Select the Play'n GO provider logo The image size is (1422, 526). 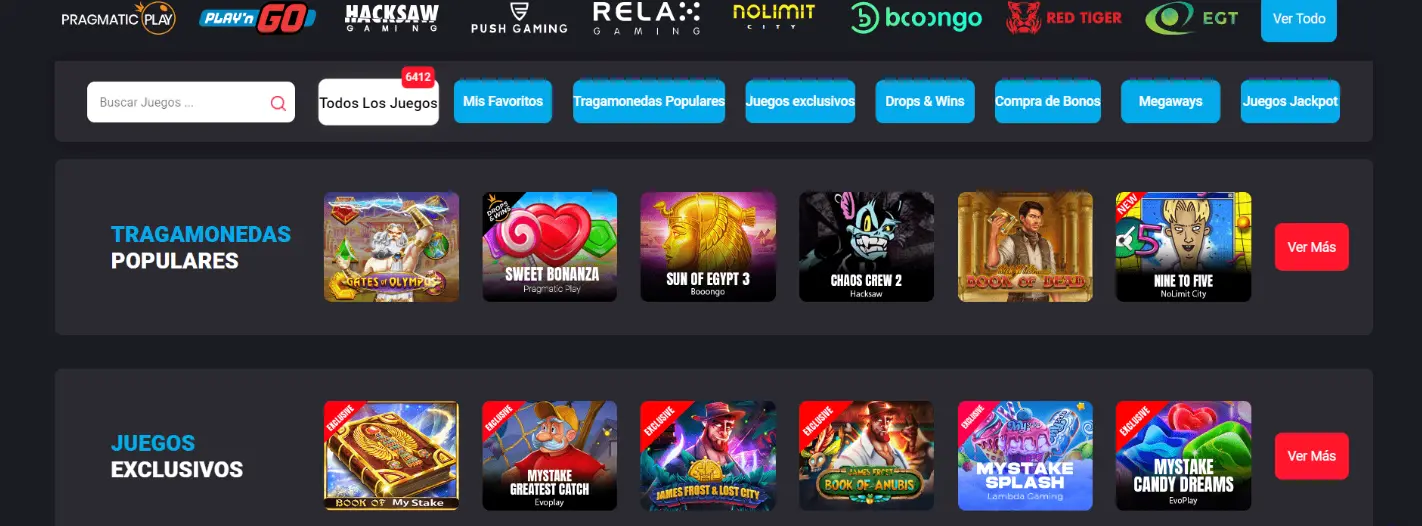(x=258, y=18)
